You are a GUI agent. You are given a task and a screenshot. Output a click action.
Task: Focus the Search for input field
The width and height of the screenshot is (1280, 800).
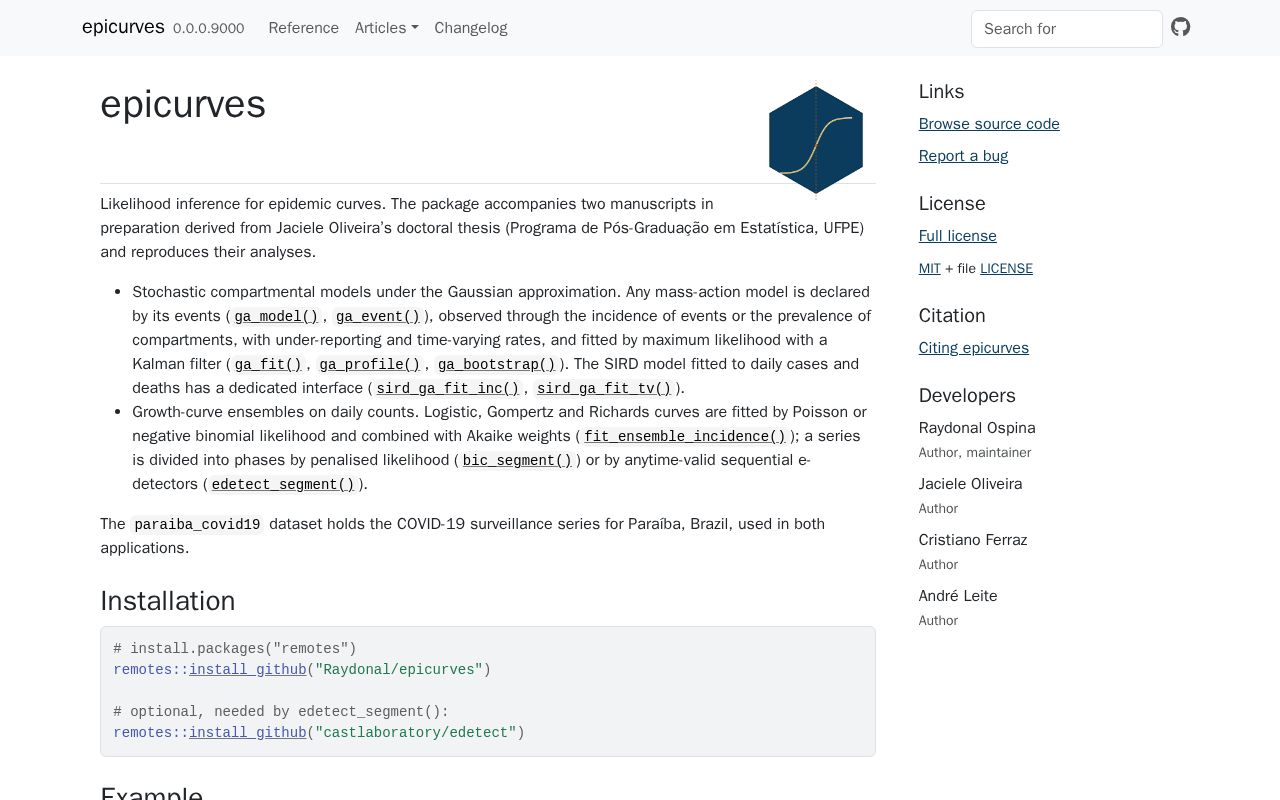pyautogui.click(x=1067, y=29)
